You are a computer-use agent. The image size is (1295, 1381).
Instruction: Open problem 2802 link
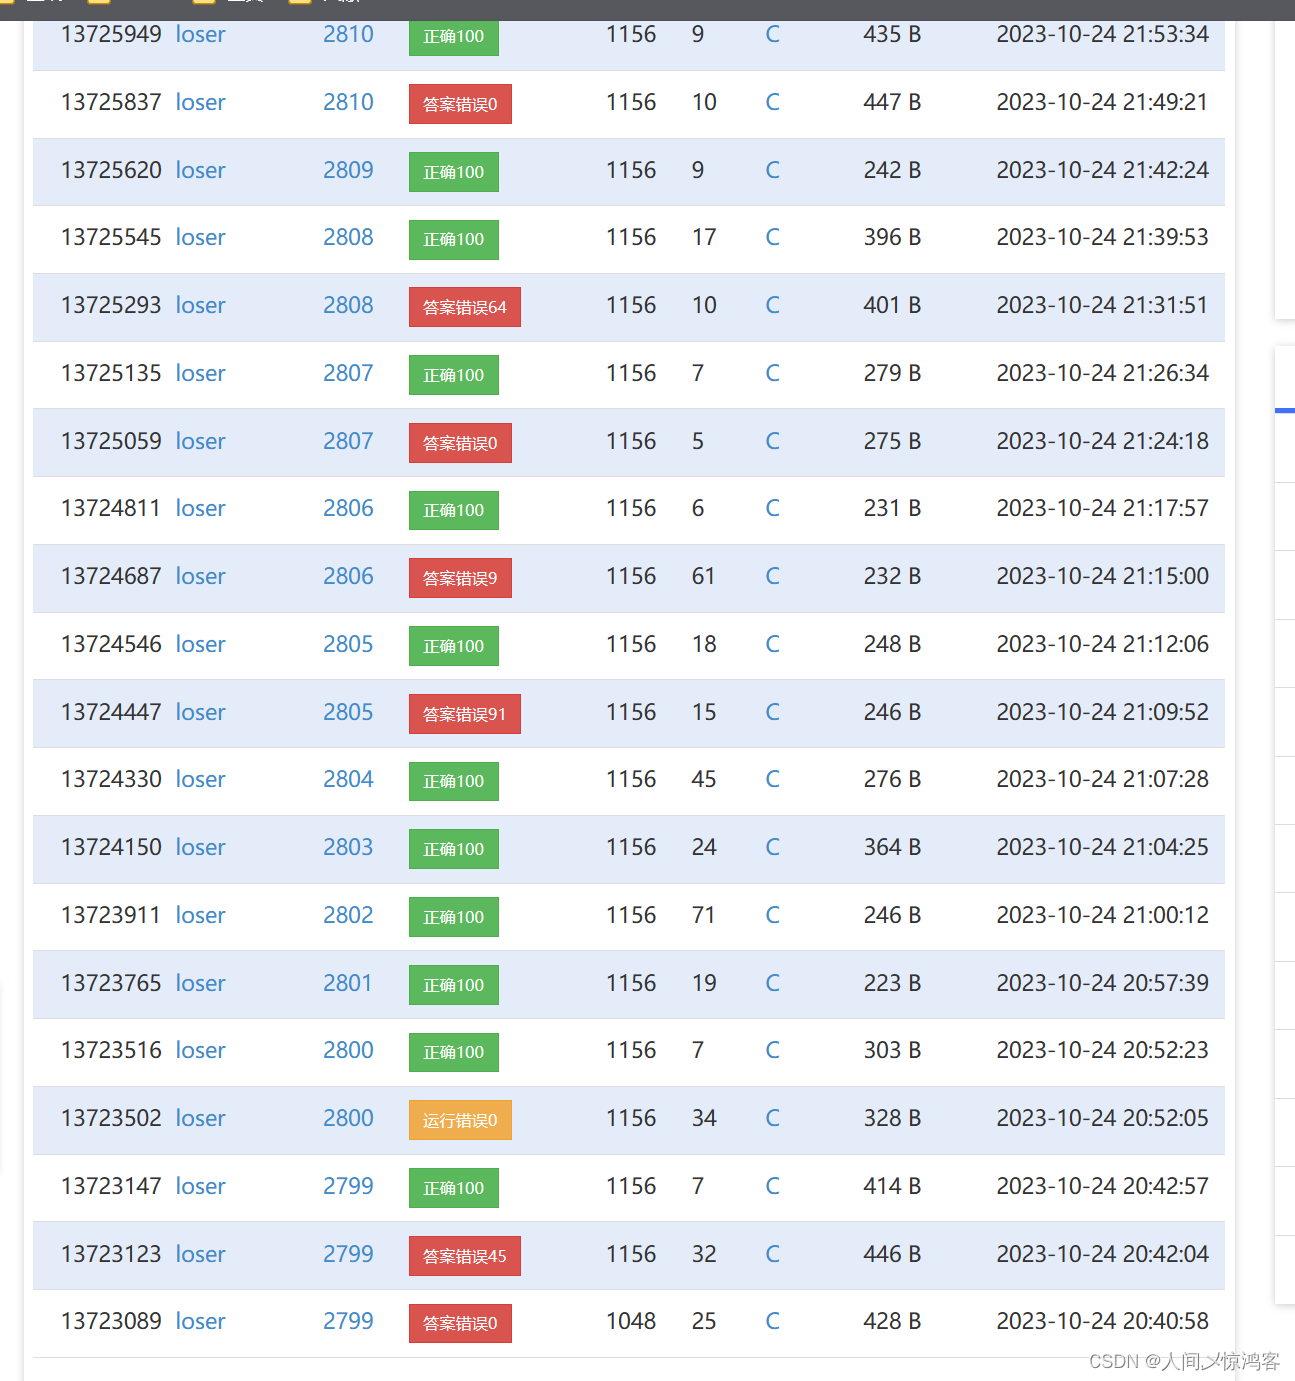348,915
